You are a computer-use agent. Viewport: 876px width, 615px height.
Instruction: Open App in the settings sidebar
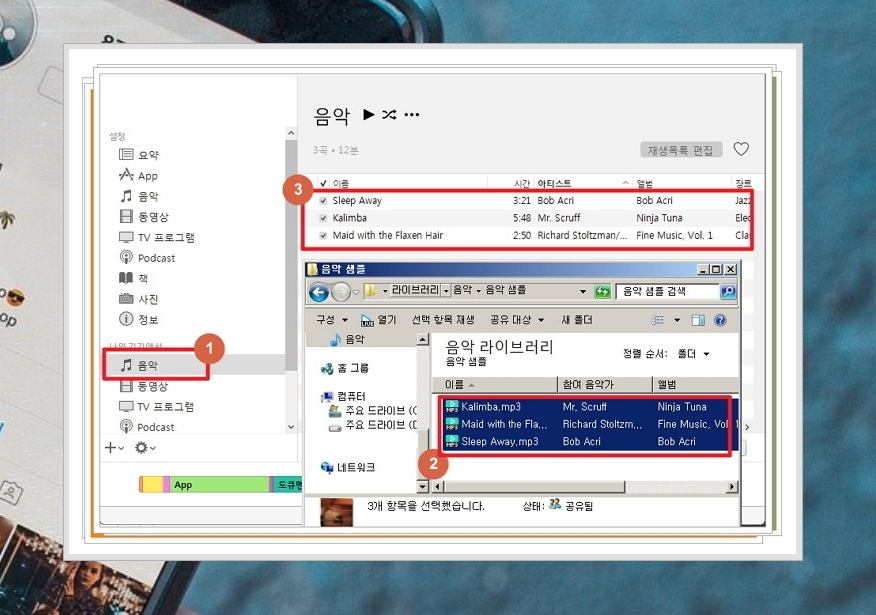point(139,175)
